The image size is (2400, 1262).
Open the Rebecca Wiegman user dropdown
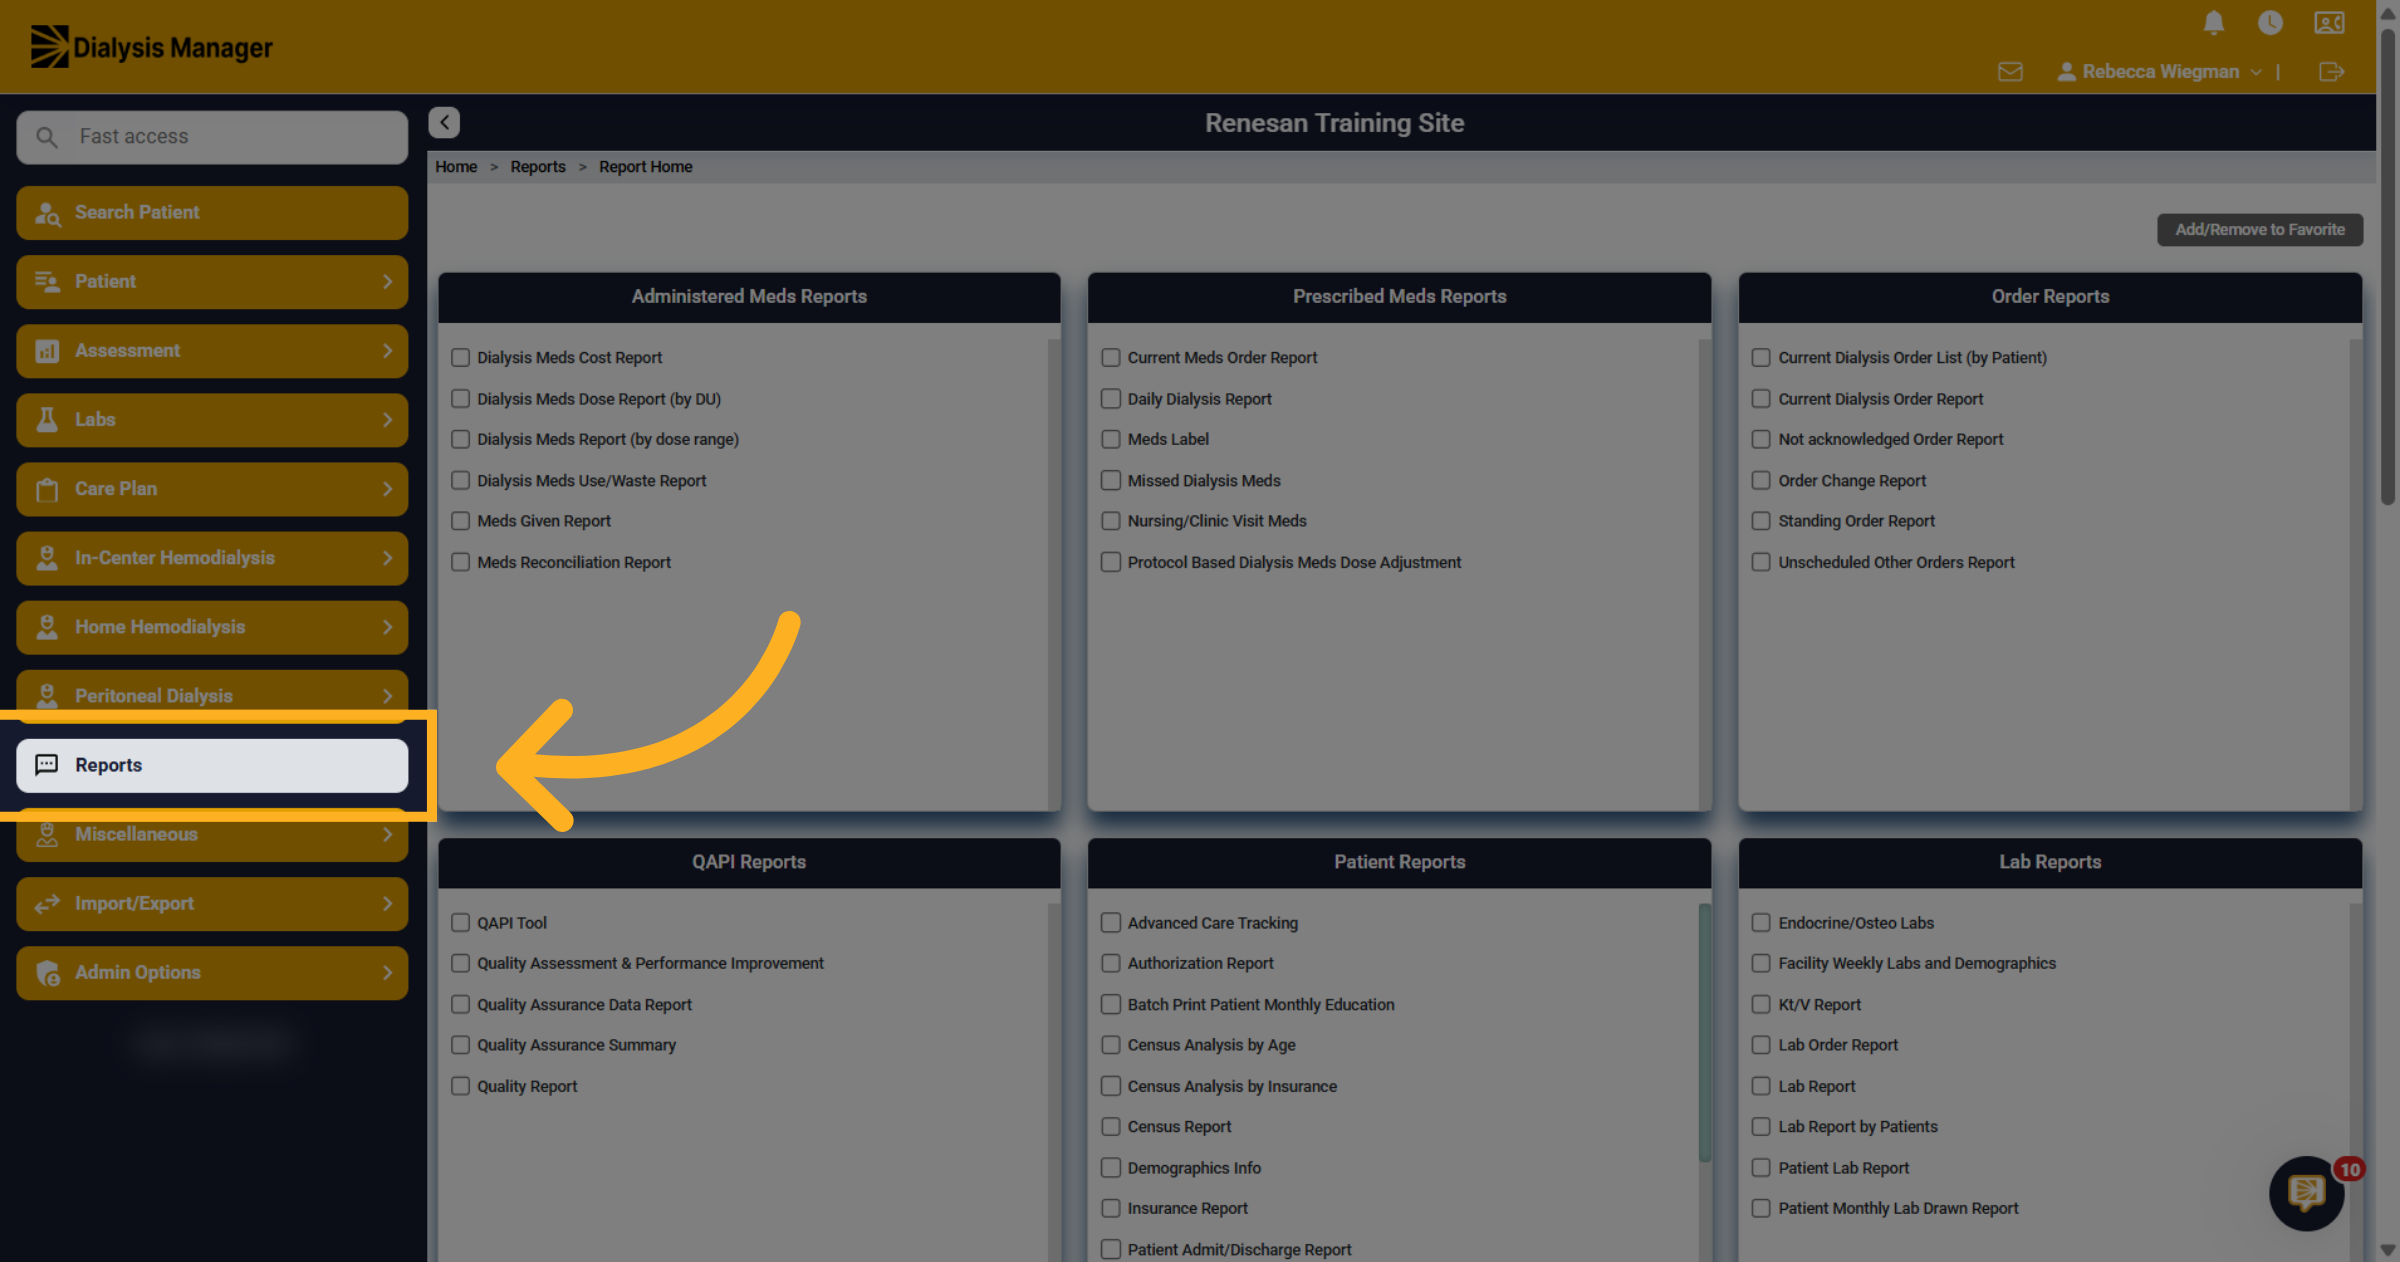[2159, 72]
